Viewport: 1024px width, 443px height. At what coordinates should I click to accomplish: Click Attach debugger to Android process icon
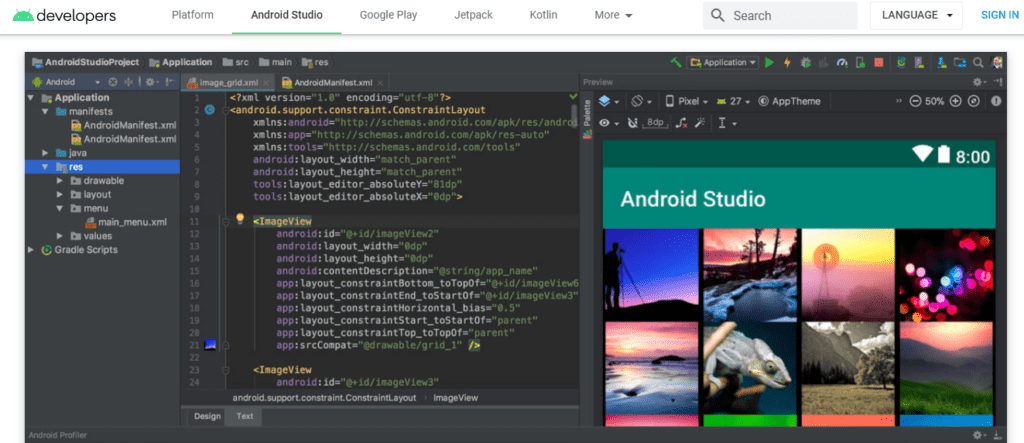(x=861, y=63)
